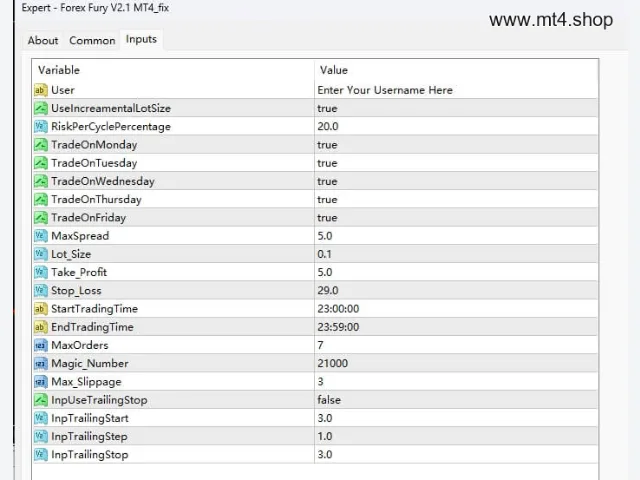
Task: Click the string icon beside EndTradingTime
Action: [40, 327]
